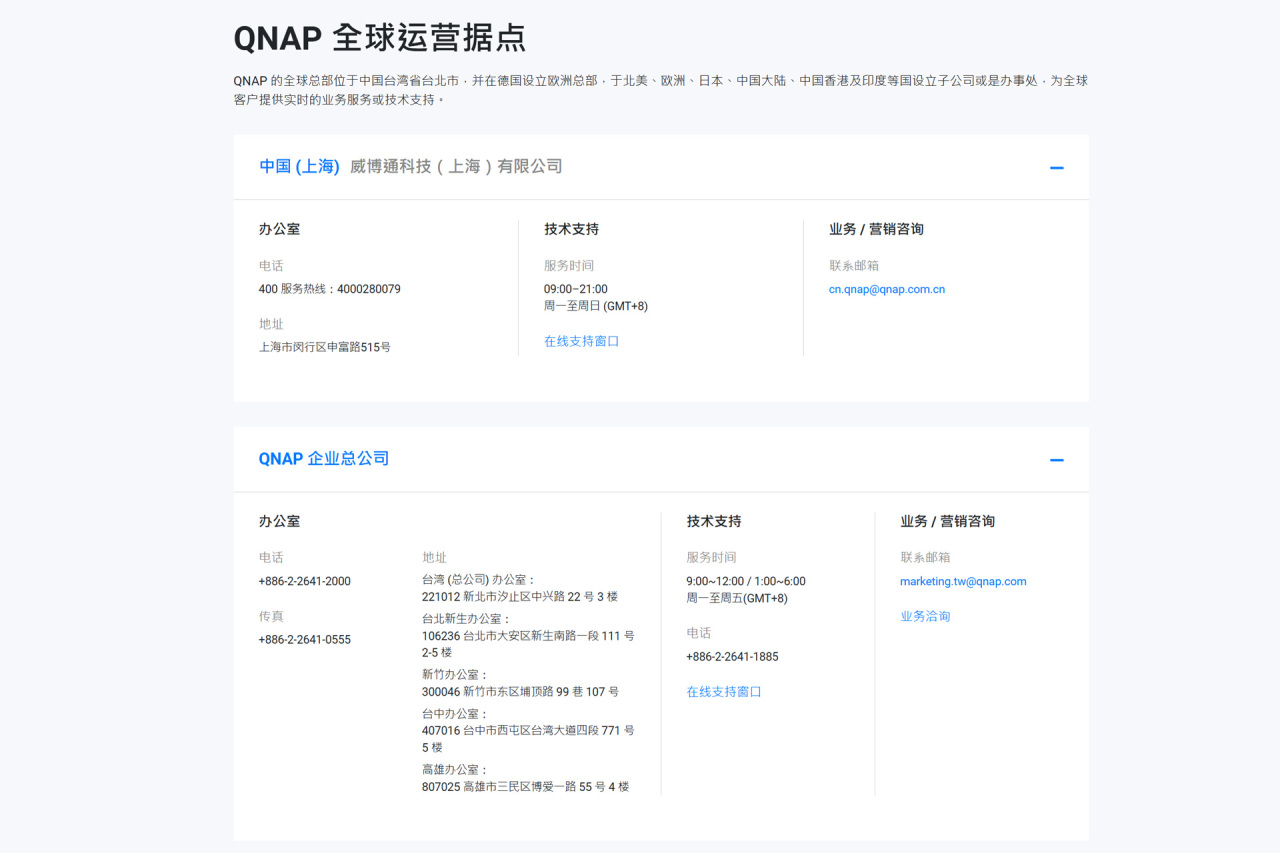This screenshot has height=853, width=1280.
Task: Click the 业务洽询 link
Action: (925, 616)
